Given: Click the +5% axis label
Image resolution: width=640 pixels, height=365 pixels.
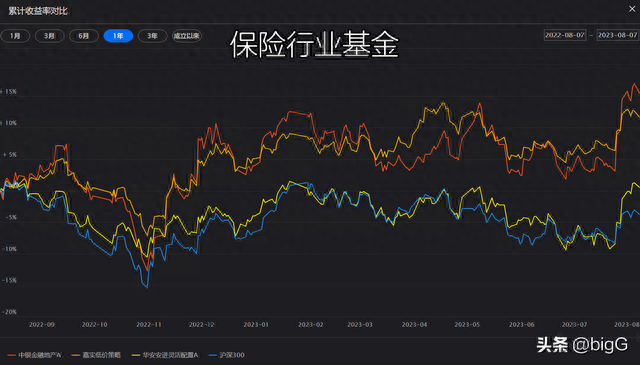Looking at the screenshot, I should (x=10, y=155).
